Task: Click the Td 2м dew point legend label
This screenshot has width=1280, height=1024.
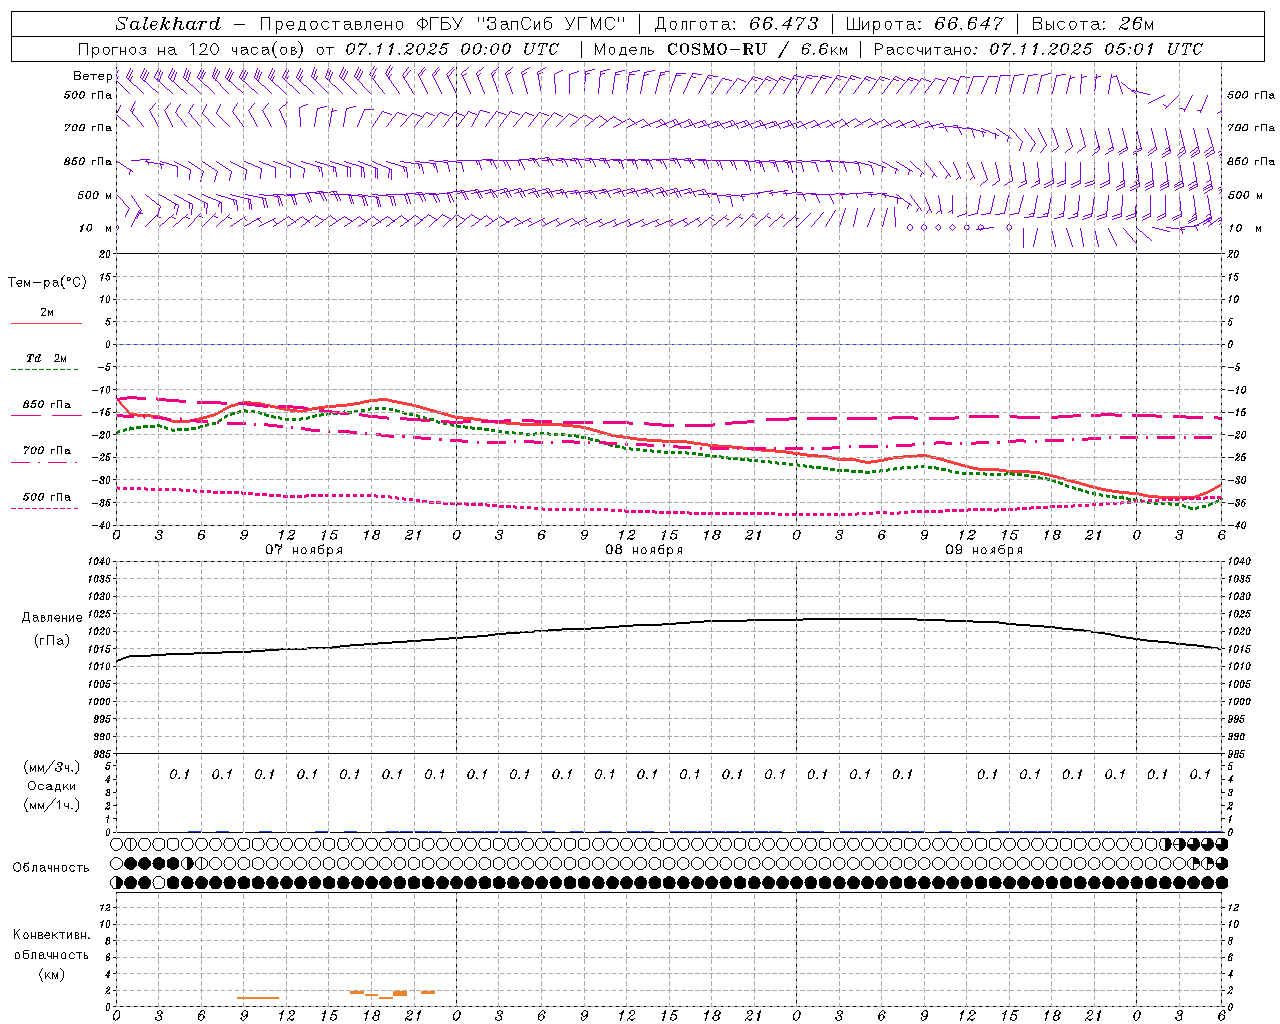Action: (x=47, y=358)
